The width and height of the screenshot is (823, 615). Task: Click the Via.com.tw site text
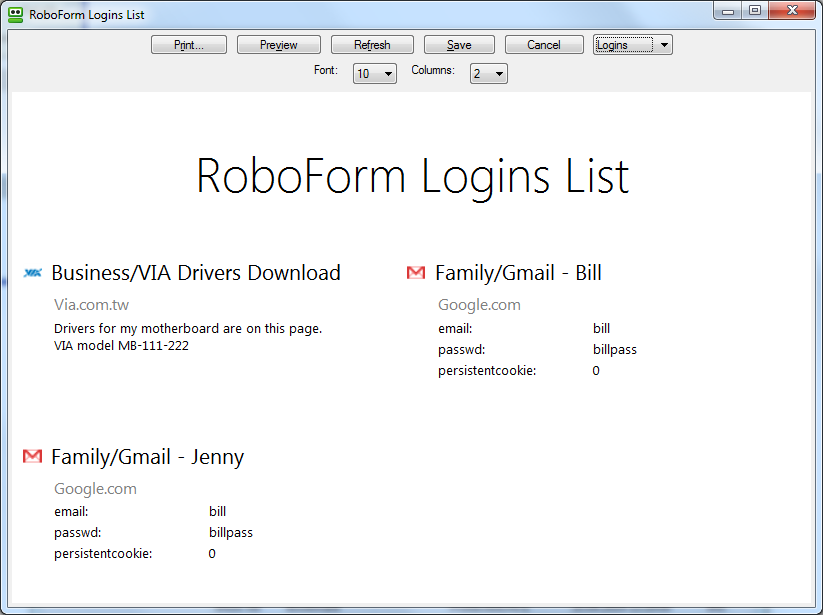point(91,304)
